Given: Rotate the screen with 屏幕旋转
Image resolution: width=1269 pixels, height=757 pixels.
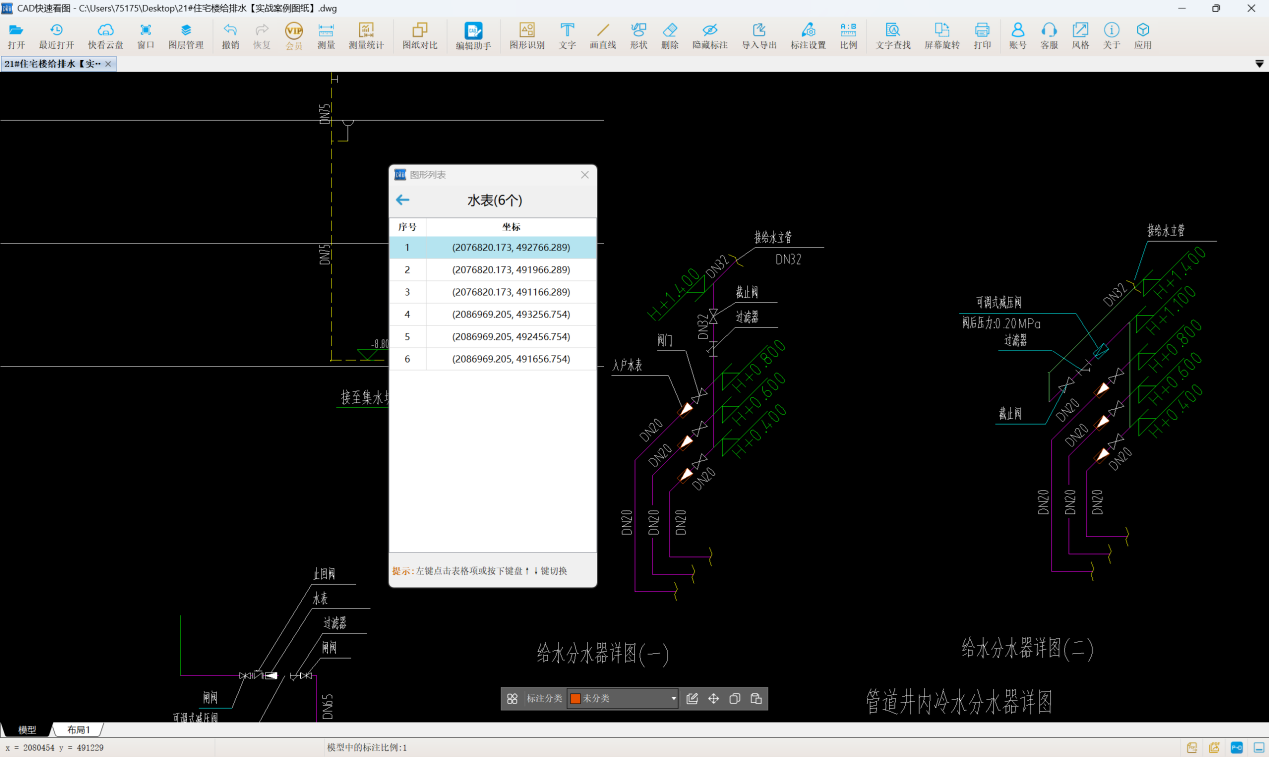Looking at the screenshot, I should (941, 36).
